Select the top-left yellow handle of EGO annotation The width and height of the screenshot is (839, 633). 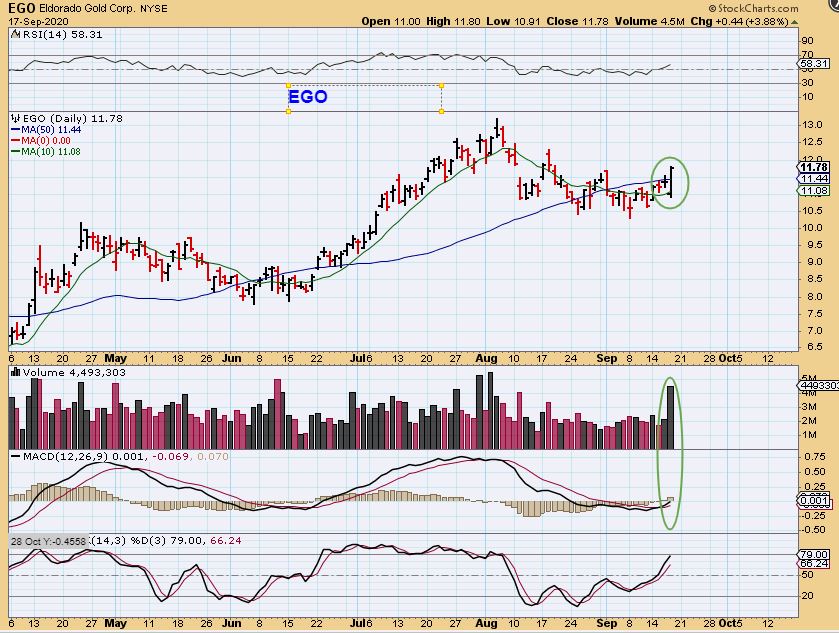[288, 85]
